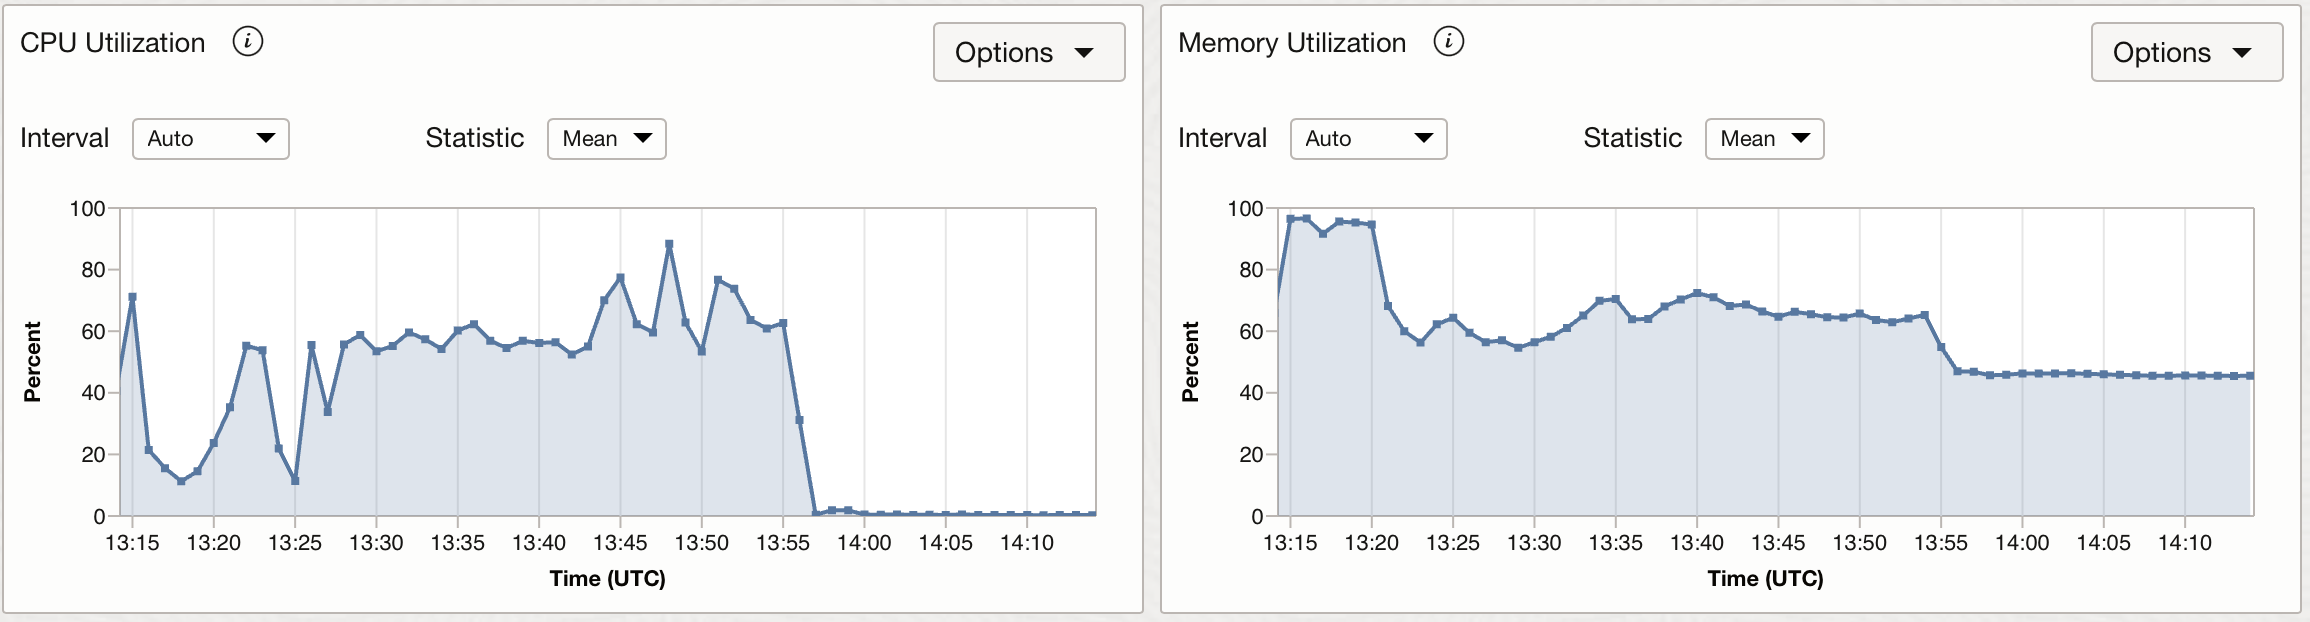Viewport: 2310px width, 622px height.
Task: Select the CPU low point near 13:25
Action: pyautogui.click(x=295, y=481)
